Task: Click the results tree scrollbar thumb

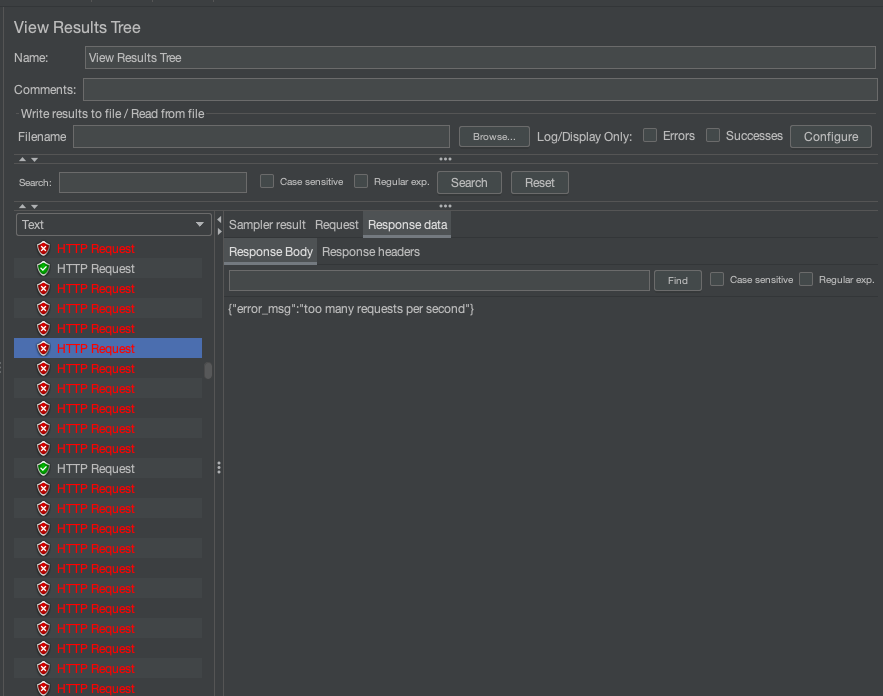Action: (208, 371)
